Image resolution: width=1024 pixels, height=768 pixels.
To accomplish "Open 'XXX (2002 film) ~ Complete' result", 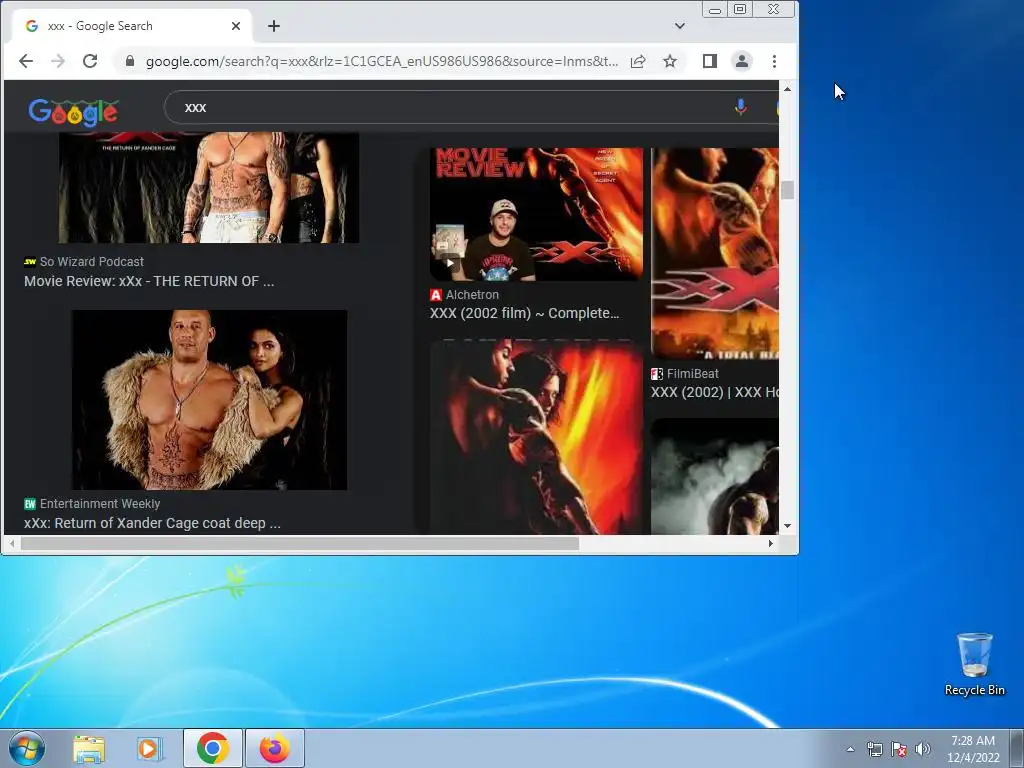I will (524, 313).
